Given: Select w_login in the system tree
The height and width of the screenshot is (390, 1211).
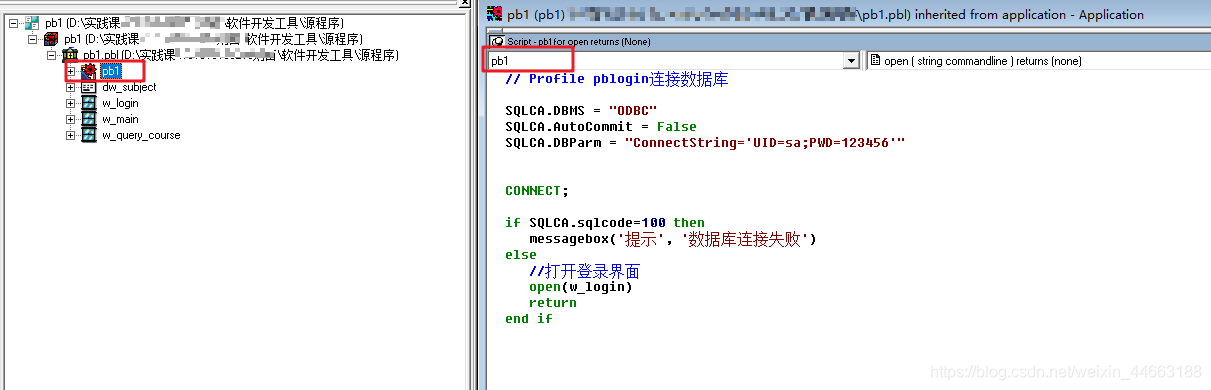Looking at the screenshot, I should tap(120, 103).
